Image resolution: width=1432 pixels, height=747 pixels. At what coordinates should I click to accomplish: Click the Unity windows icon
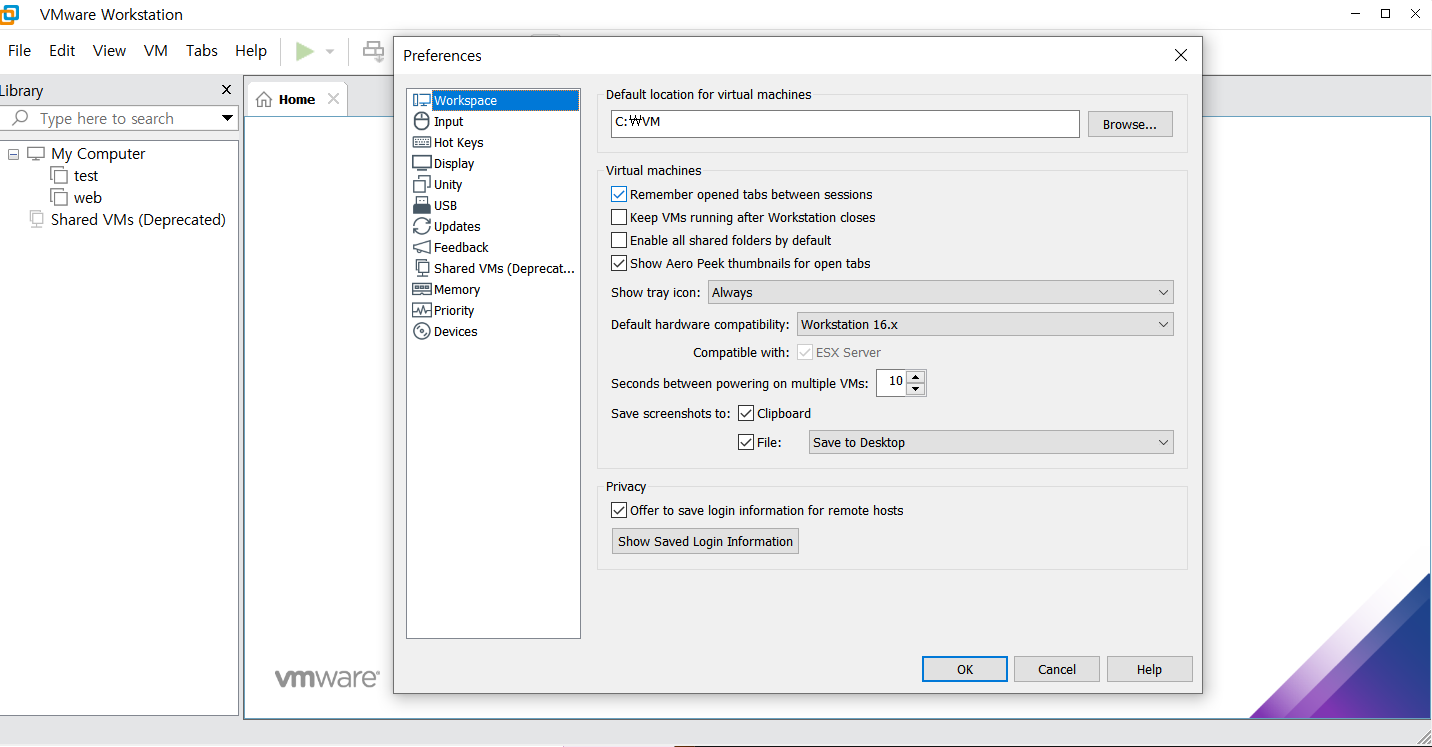[x=421, y=184]
